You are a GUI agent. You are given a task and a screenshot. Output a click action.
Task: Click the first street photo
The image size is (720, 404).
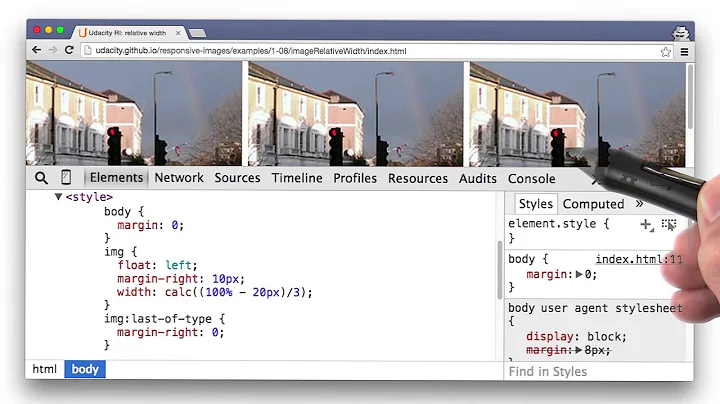tap(134, 113)
